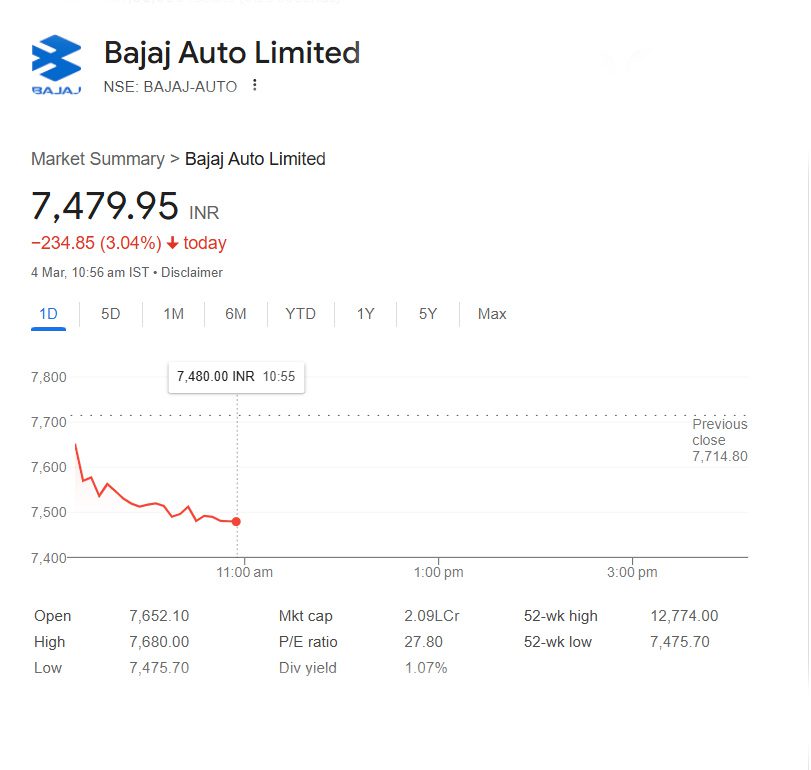Select the 1D chart range tab
The height and width of the screenshot is (770, 811).
coord(49,314)
